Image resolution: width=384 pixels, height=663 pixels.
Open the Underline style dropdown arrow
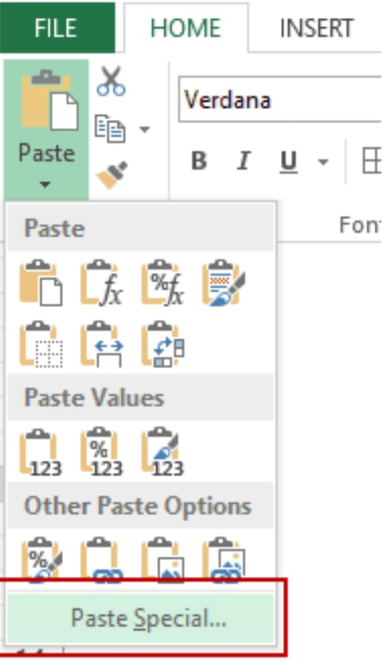tap(323, 162)
